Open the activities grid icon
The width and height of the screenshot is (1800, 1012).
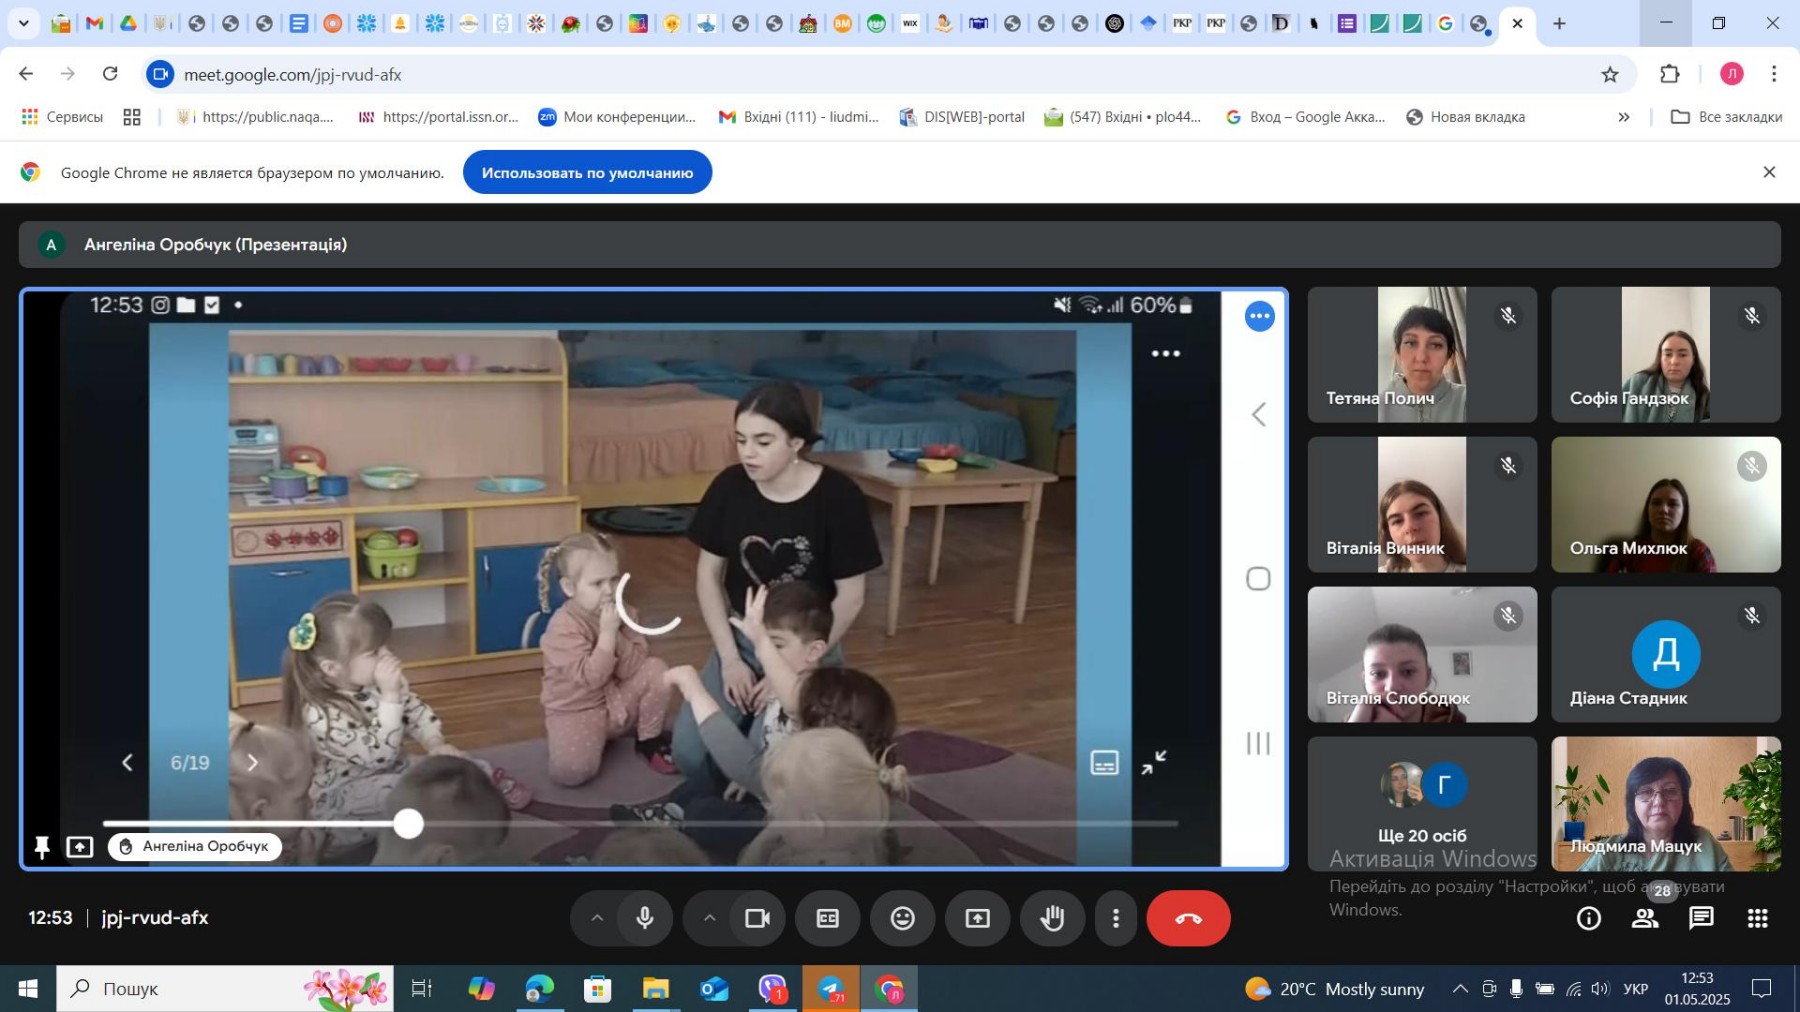pyautogui.click(x=1757, y=918)
